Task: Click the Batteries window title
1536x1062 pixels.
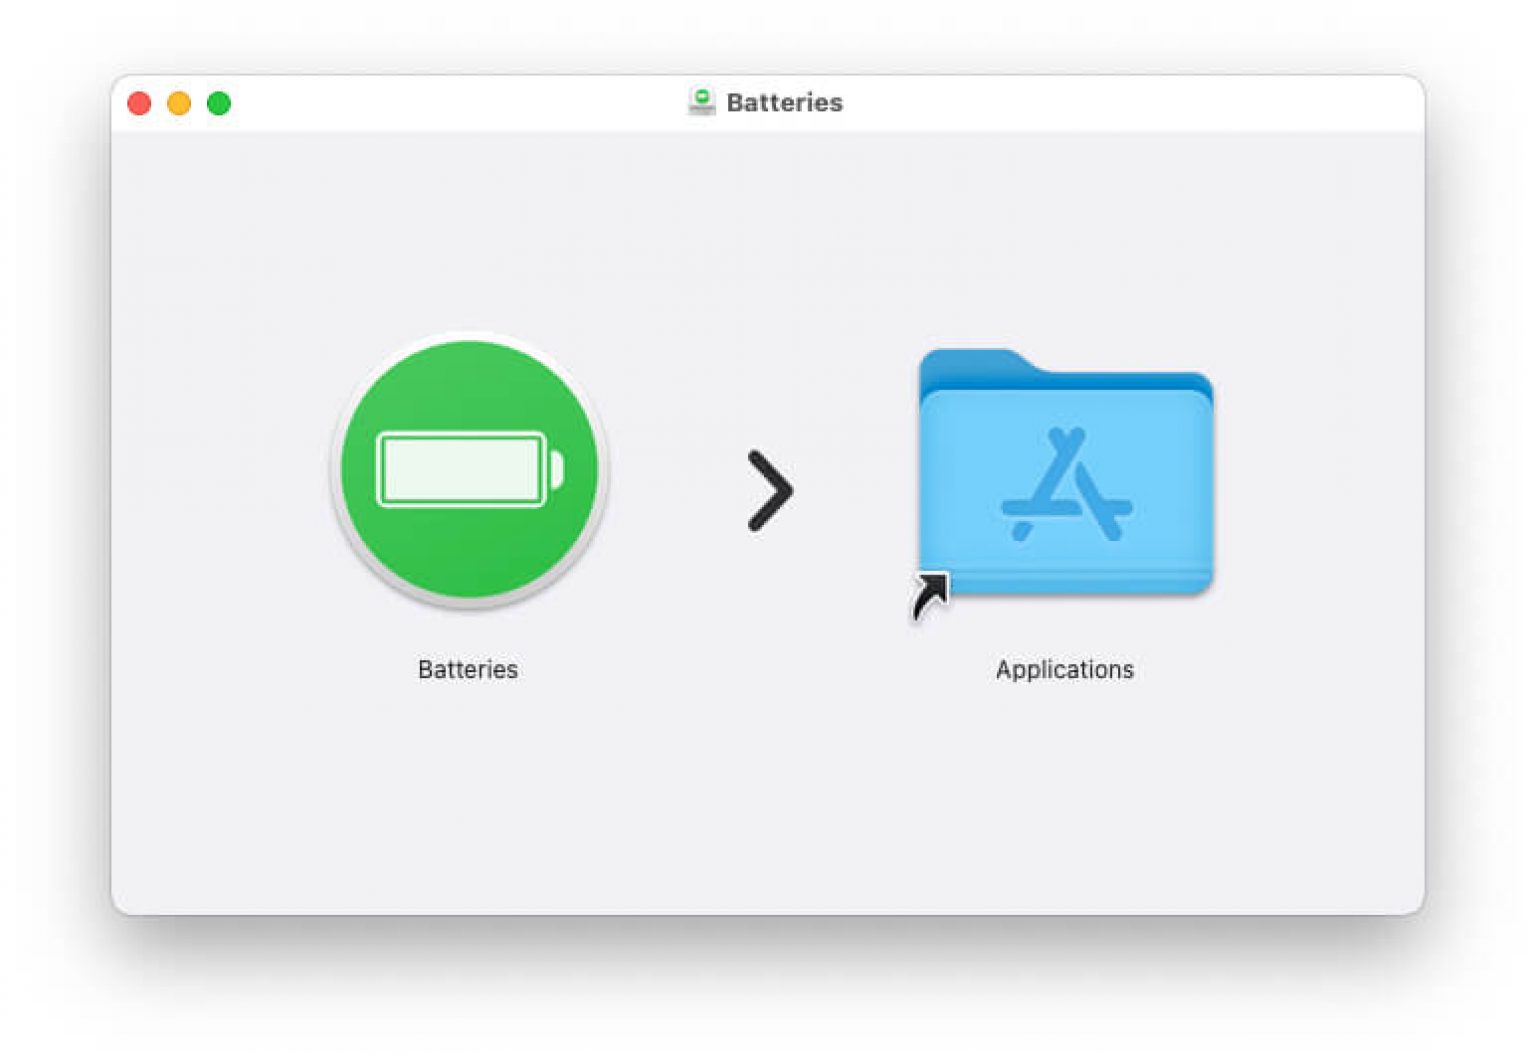Action: click(x=784, y=101)
